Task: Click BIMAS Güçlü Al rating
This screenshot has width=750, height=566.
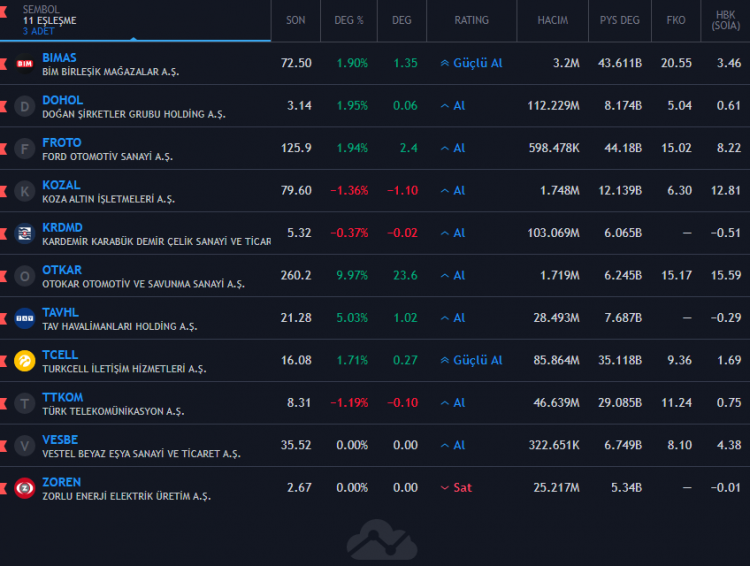Action: point(471,63)
